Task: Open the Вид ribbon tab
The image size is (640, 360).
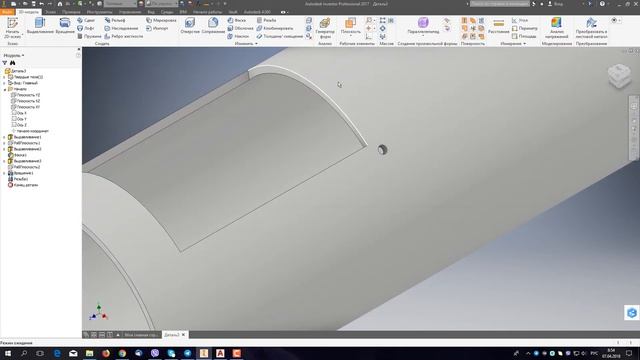Action: (151, 12)
